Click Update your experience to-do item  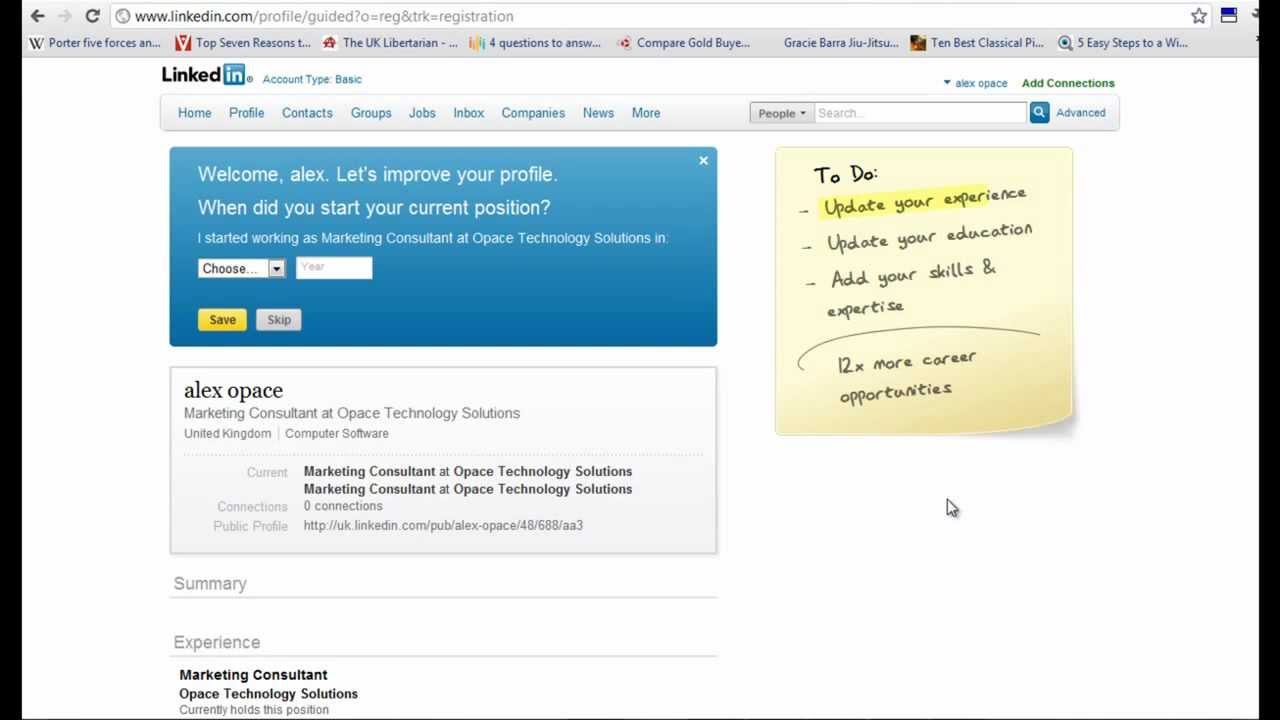coord(925,201)
